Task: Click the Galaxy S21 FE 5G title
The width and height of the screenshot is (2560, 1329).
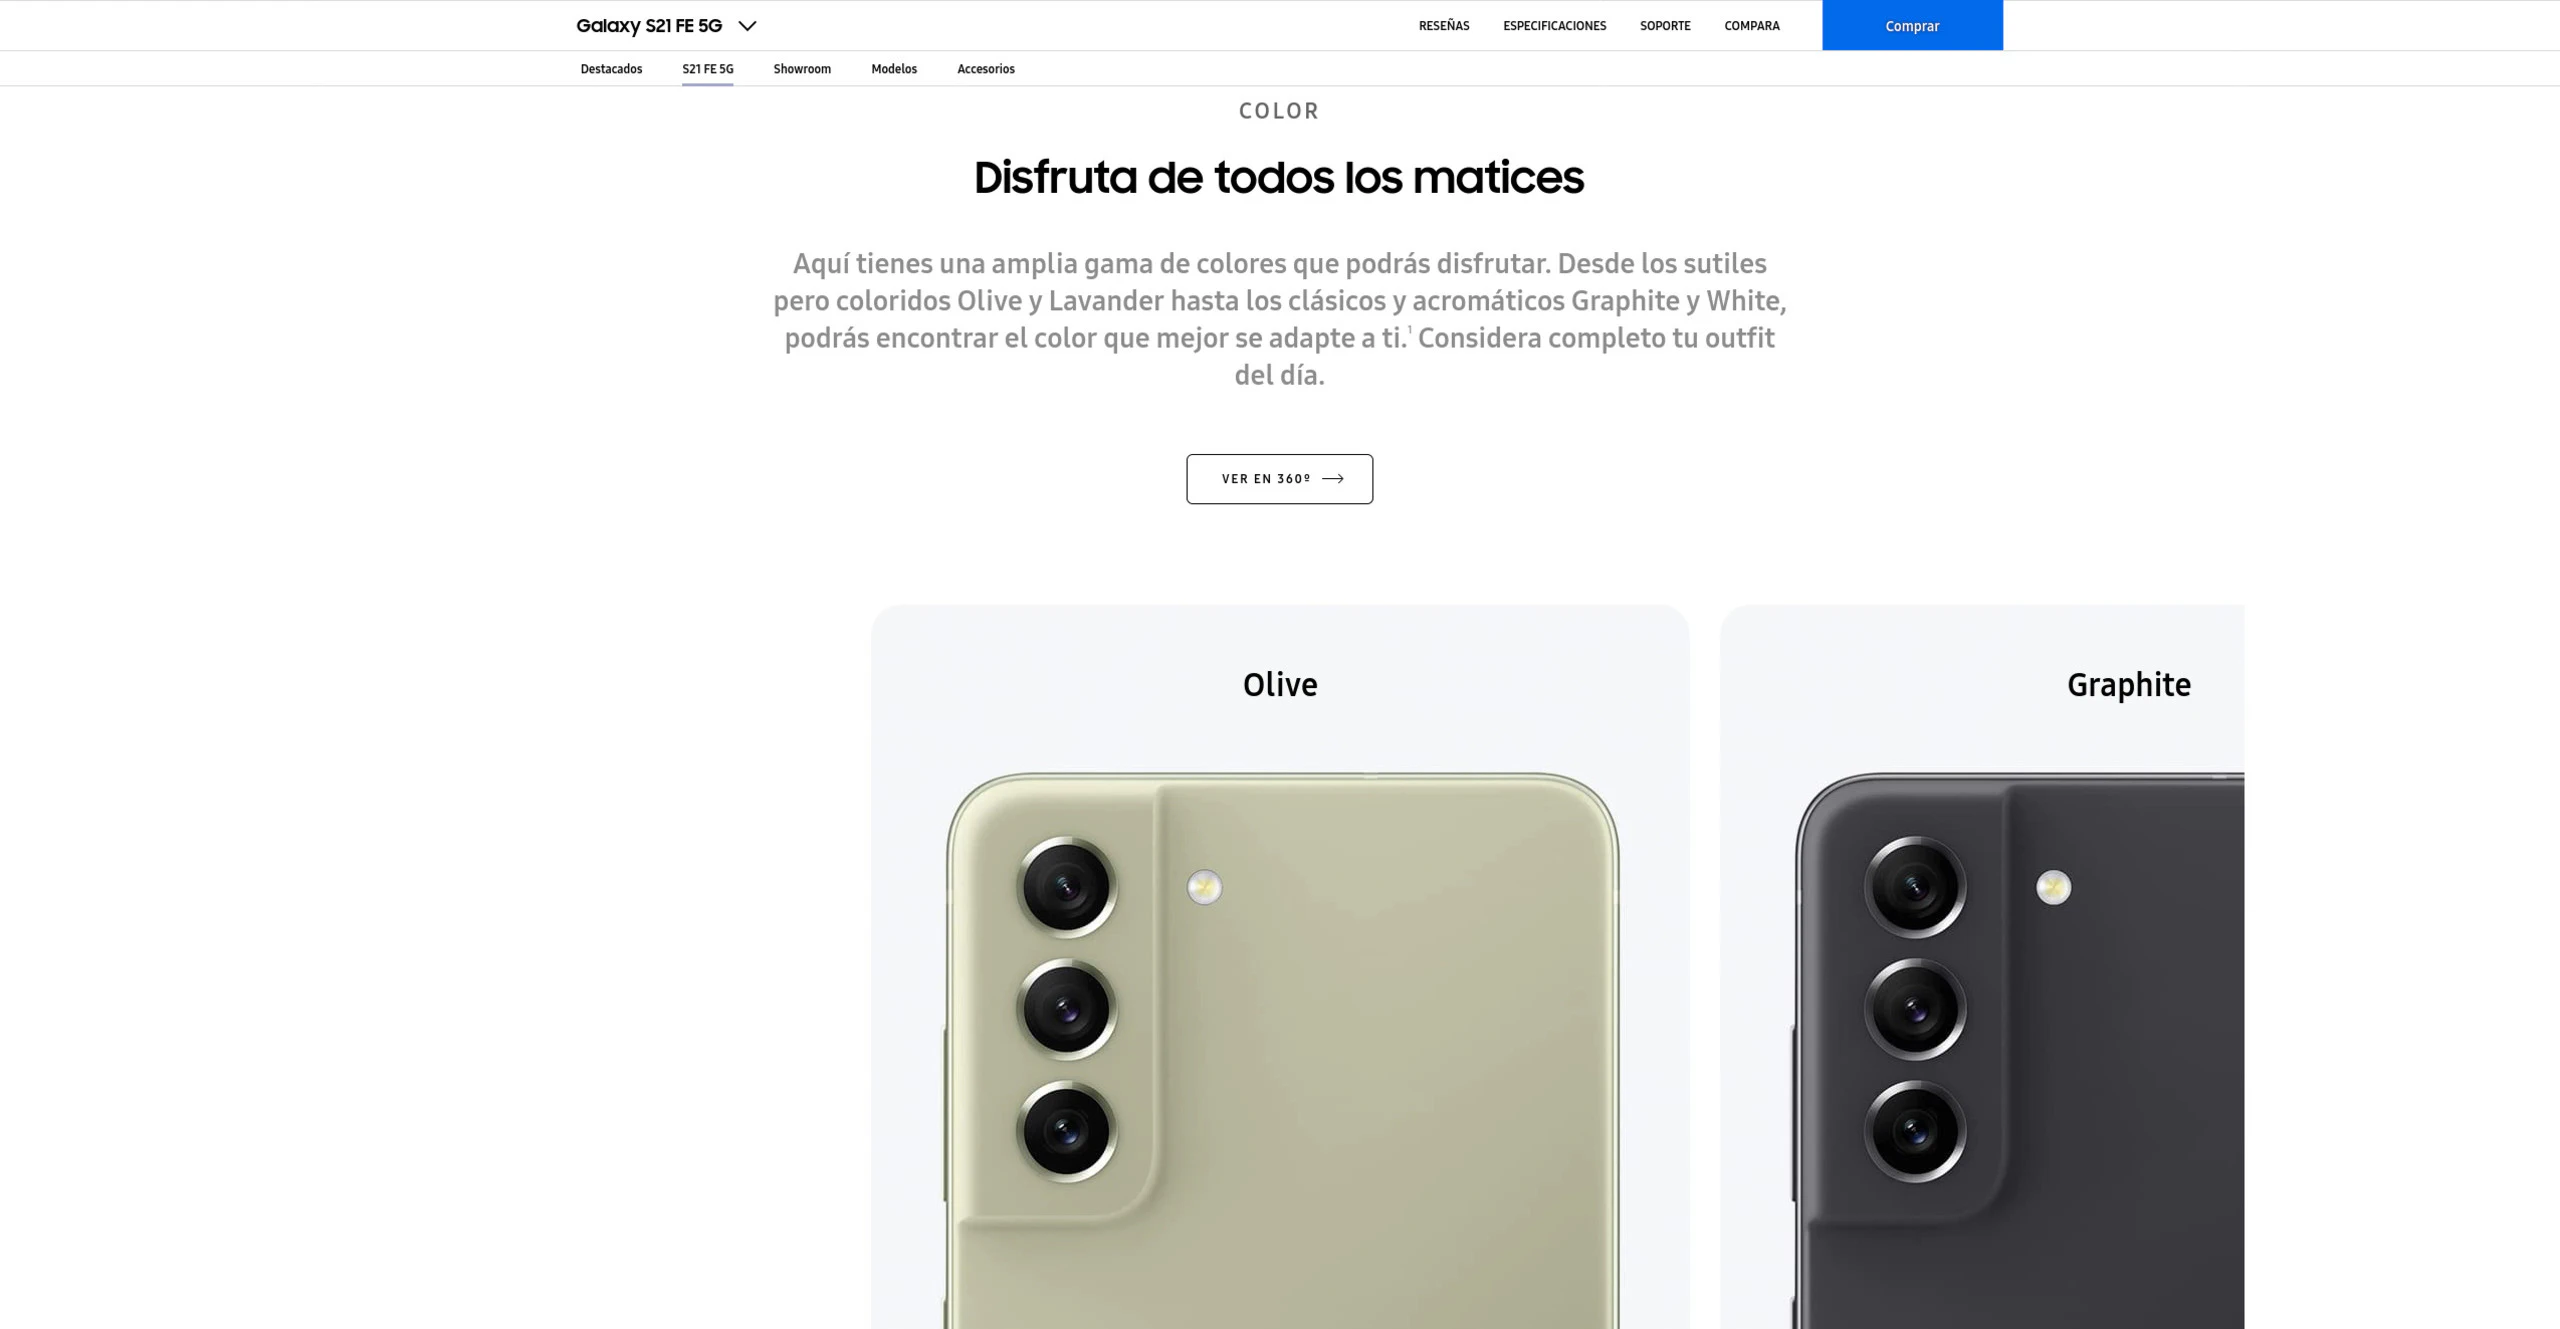Action: pyautogui.click(x=649, y=26)
